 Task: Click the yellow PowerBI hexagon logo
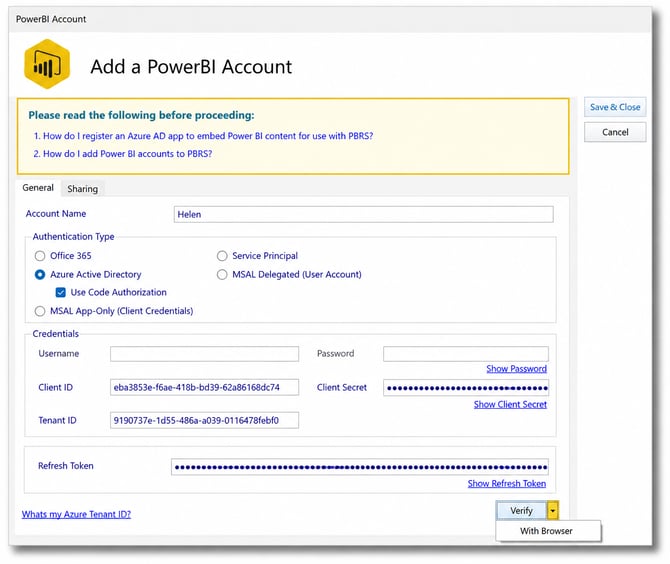[47, 64]
